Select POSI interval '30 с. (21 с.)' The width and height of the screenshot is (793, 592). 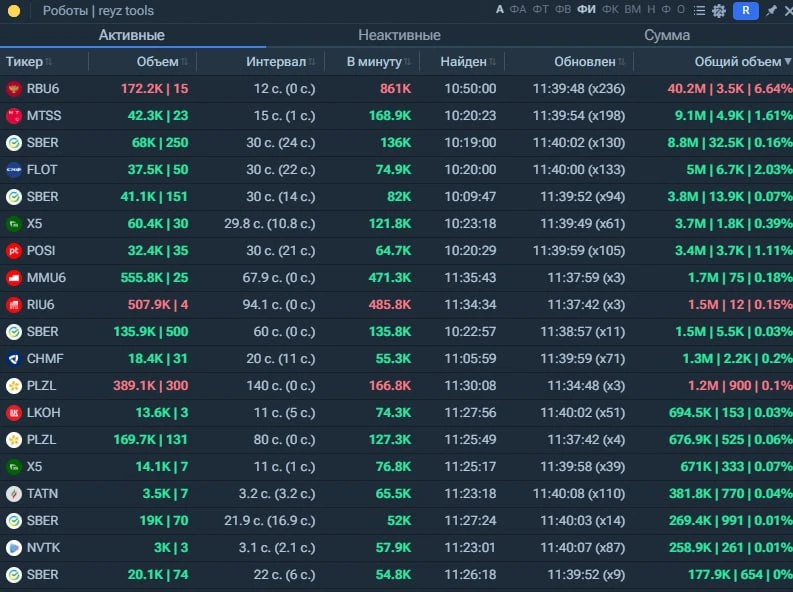(x=281, y=251)
